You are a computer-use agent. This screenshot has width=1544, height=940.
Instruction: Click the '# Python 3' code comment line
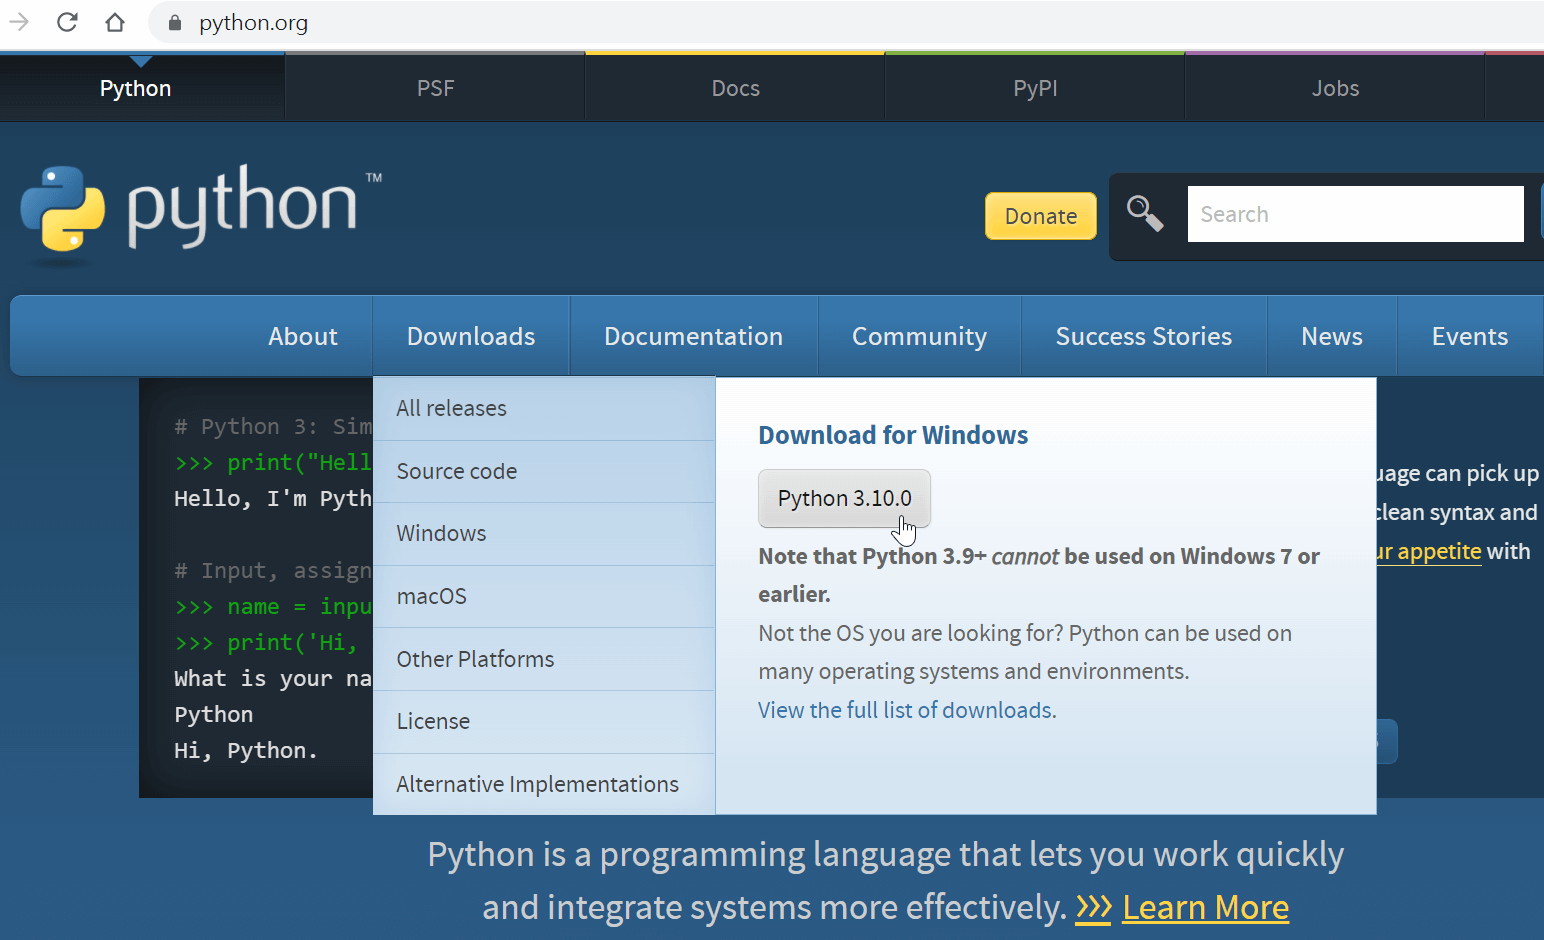click(x=273, y=426)
